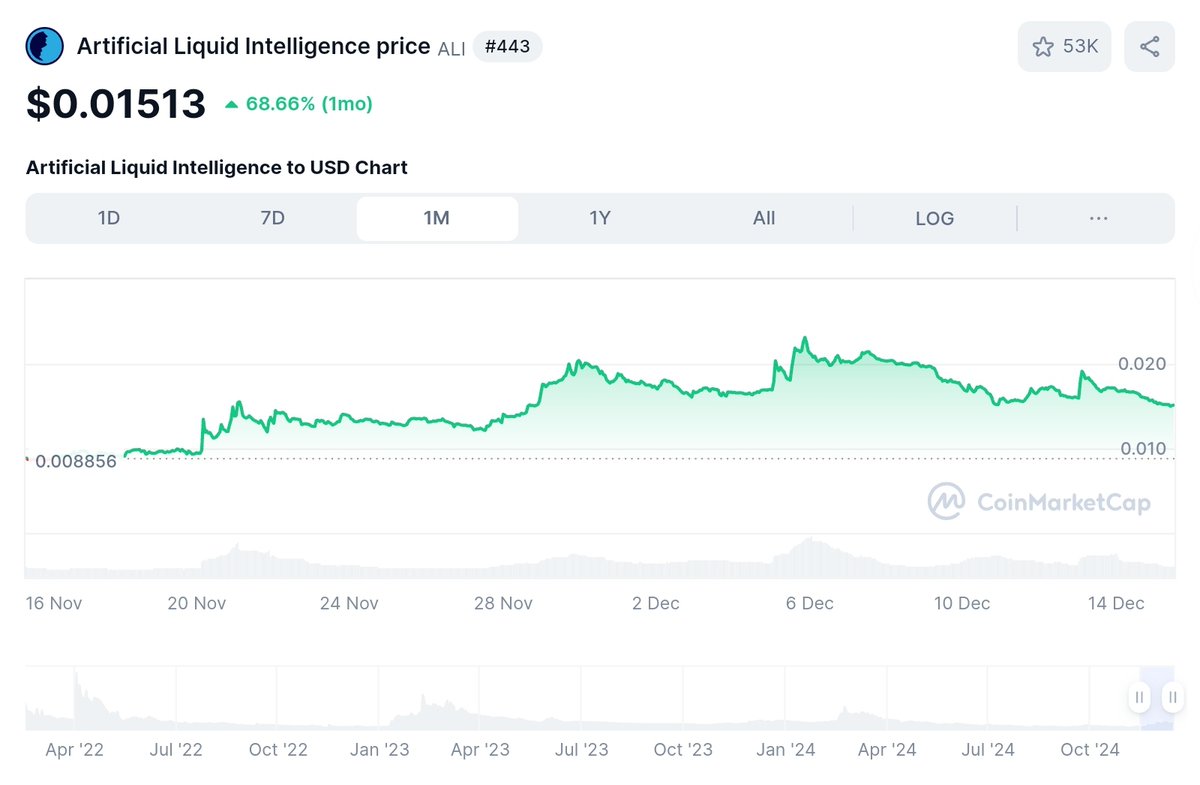Click the right range slider handle
This screenshot has width=1200, height=785.
pyautogui.click(x=1173, y=697)
